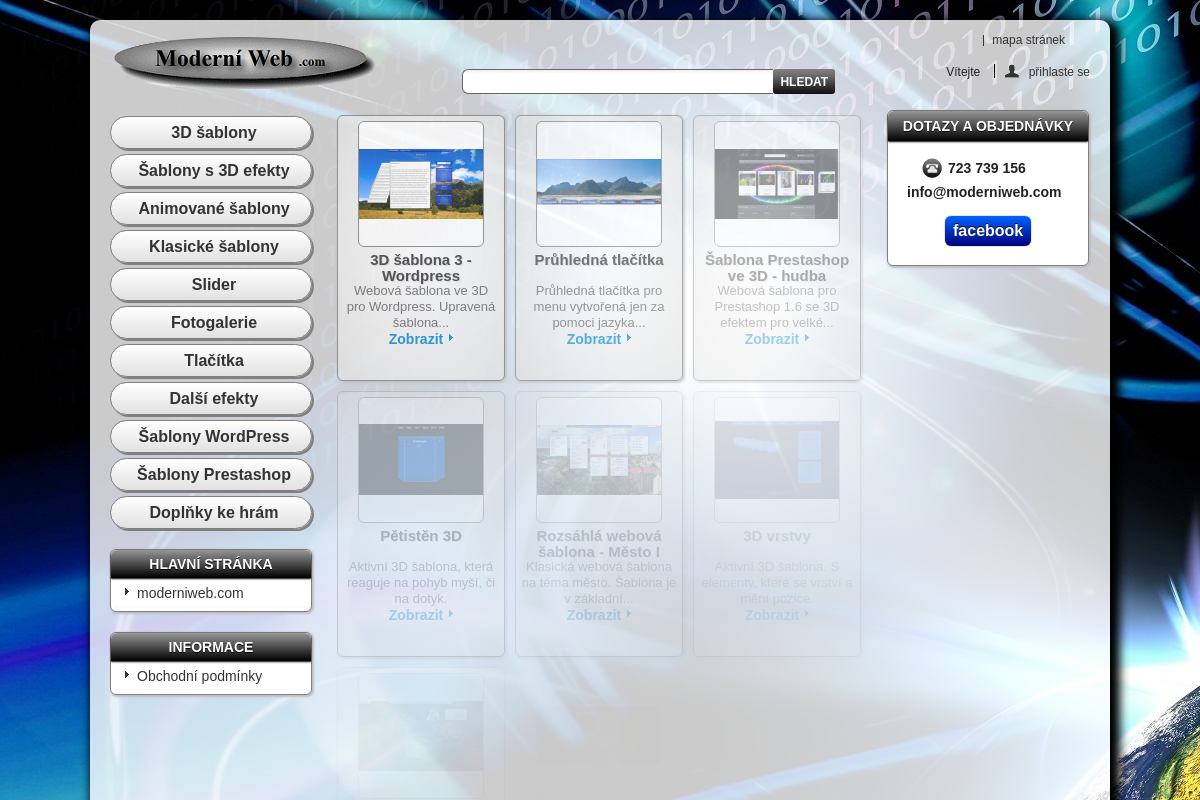1200x800 pixels.
Task: Open the Obchodní podmínky link
Action: tap(199, 676)
